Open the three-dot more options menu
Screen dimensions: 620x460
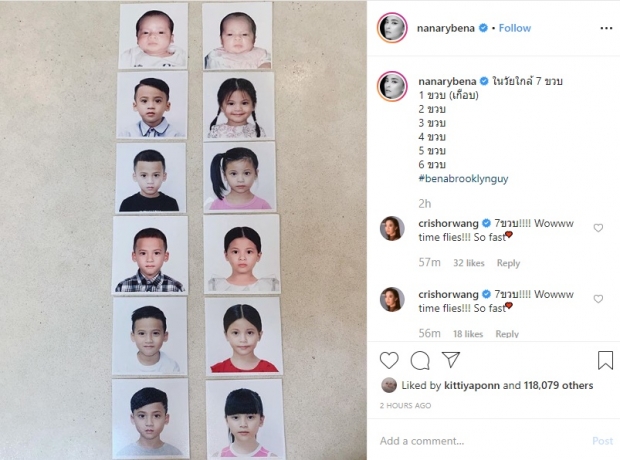[606, 28]
